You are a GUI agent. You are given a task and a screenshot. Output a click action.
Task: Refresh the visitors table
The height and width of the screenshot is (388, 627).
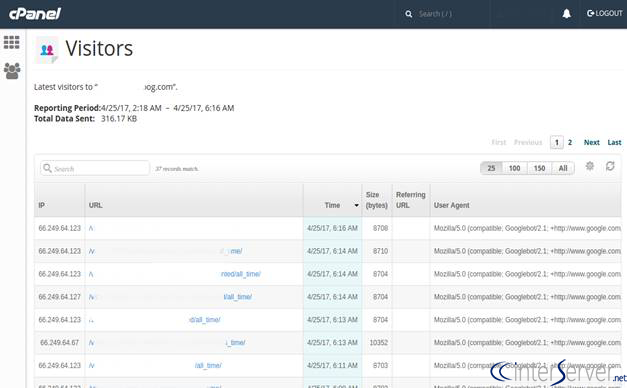point(610,166)
